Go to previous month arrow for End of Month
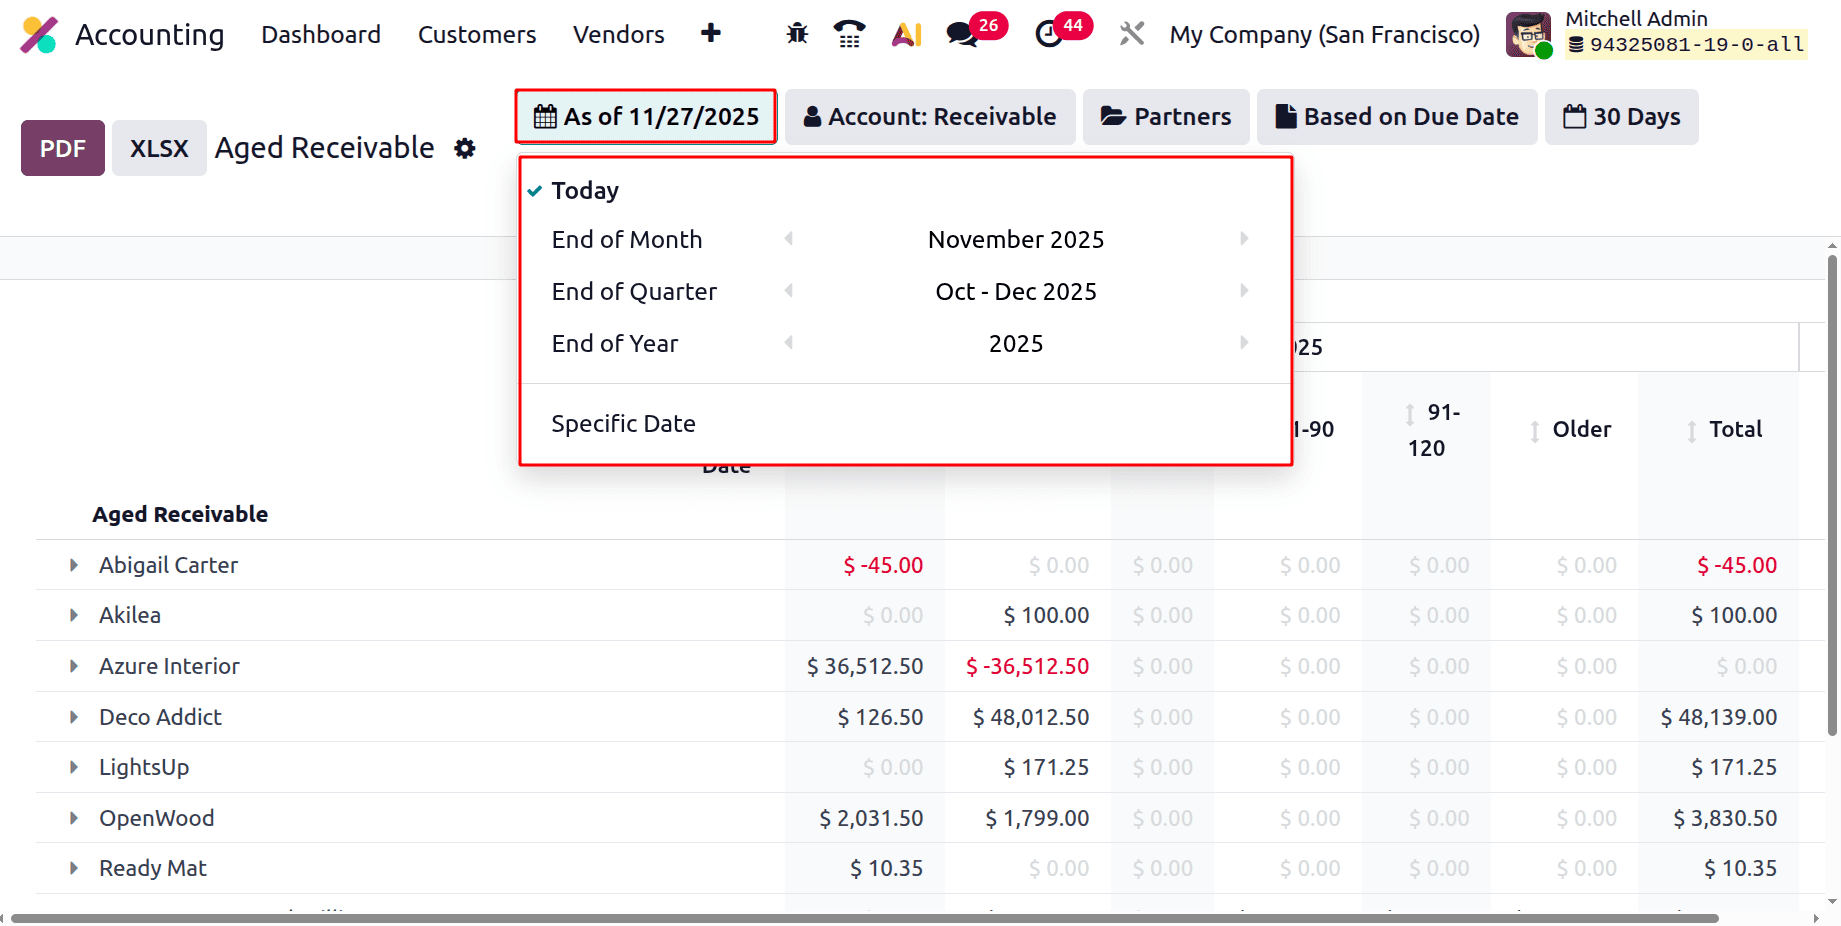1841x926 pixels. pyautogui.click(x=789, y=239)
